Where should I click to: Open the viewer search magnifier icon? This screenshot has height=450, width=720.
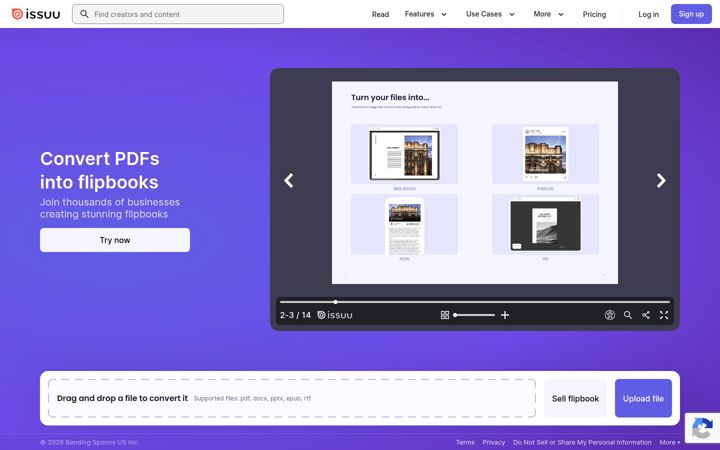click(628, 315)
